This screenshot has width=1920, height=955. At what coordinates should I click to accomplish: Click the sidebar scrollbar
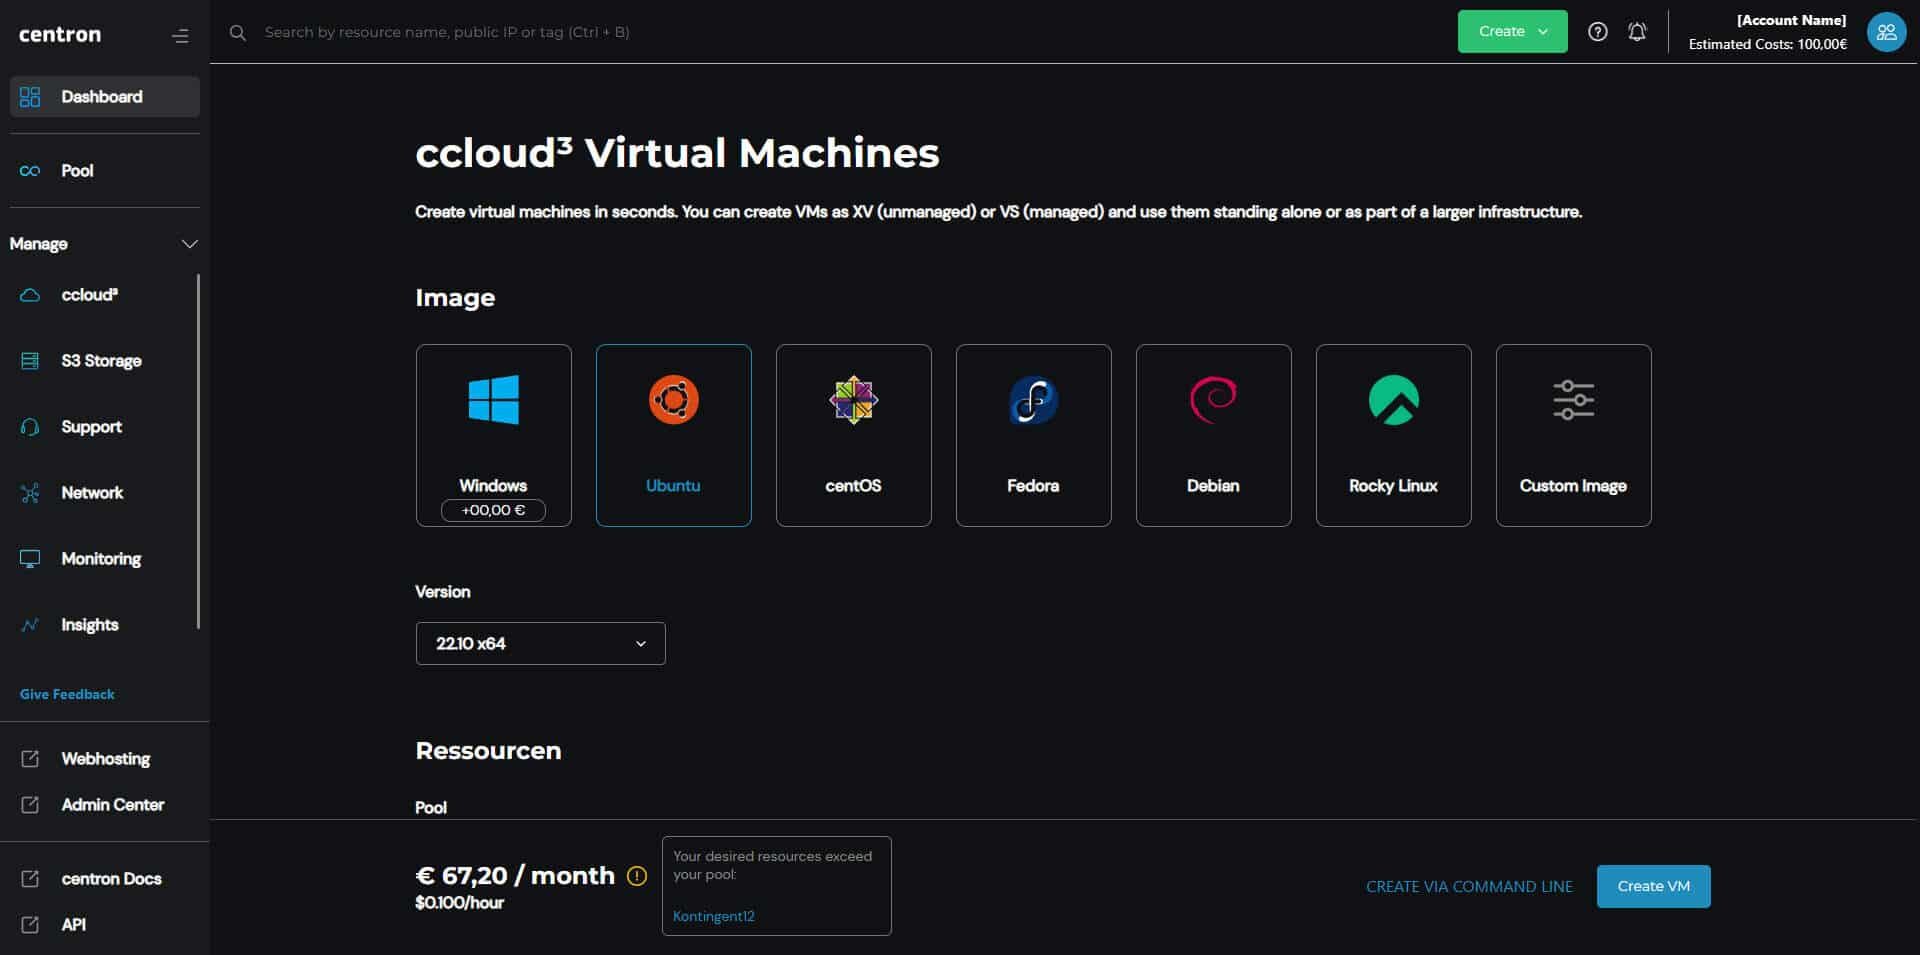click(198, 451)
